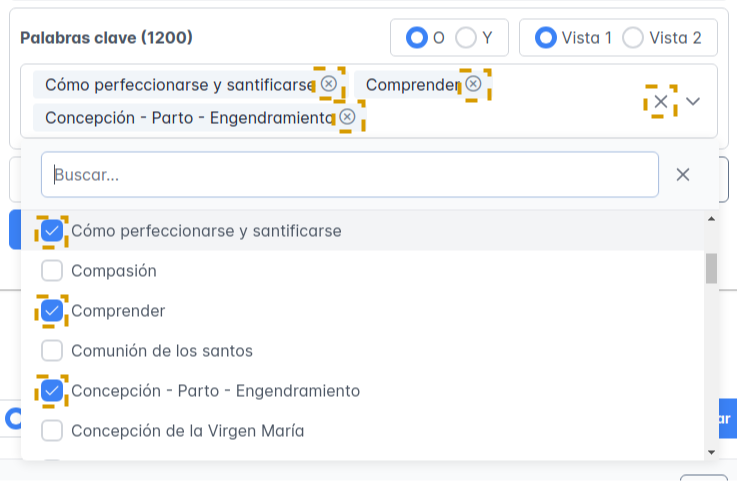Clear the Buscar search field
This screenshot has width=737, height=481.
pos(683,174)
